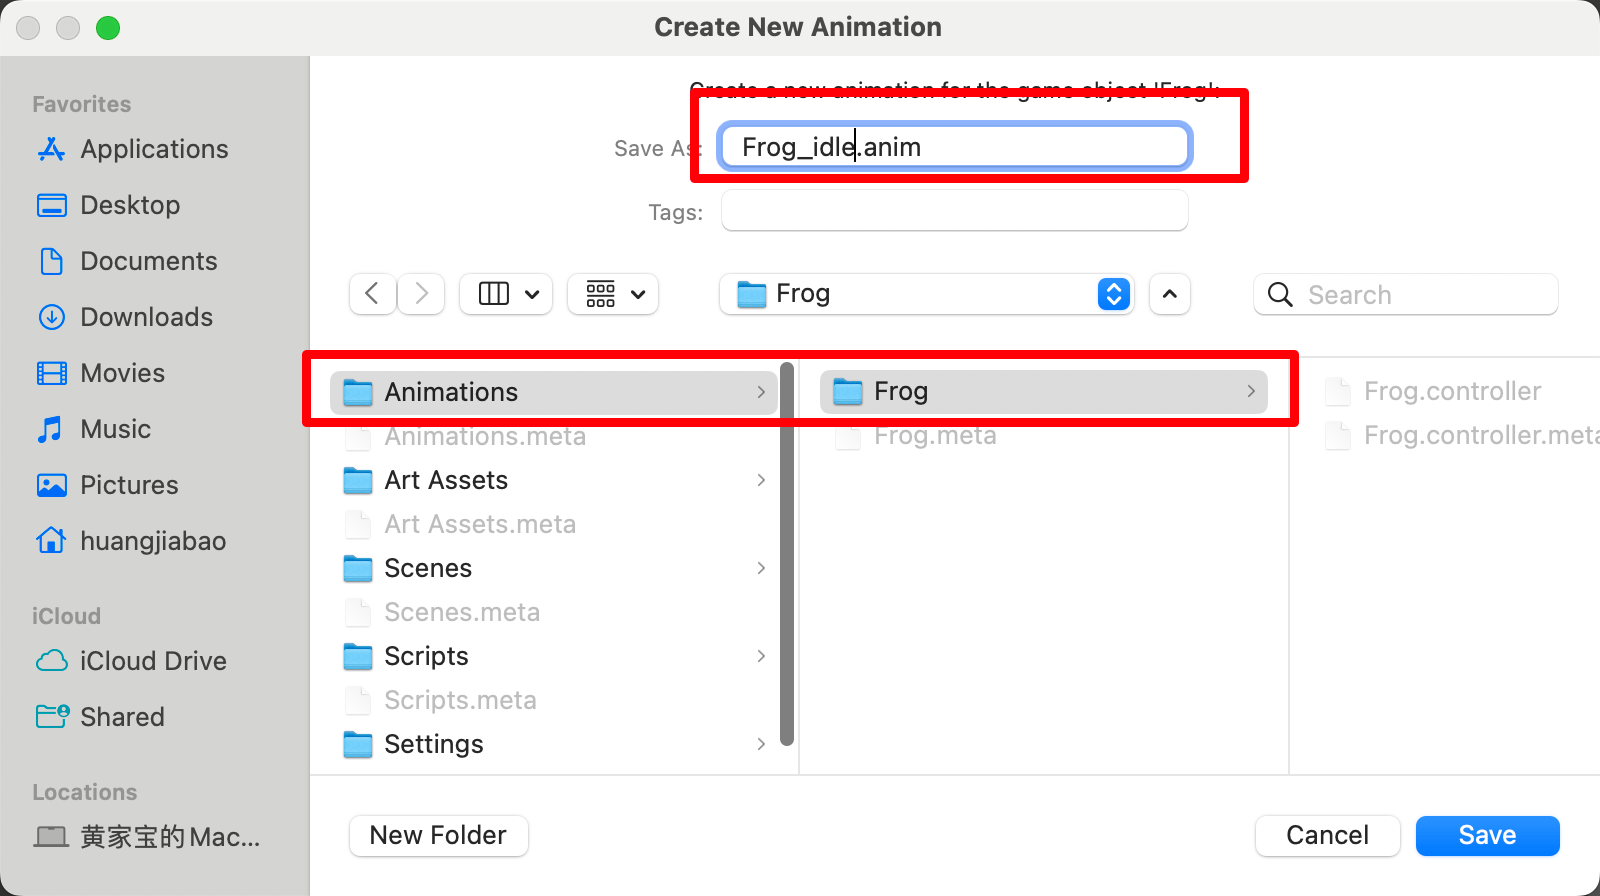1600x896 pixels.
Task: Open Music folder in sidebar
Action: [94, 429]
